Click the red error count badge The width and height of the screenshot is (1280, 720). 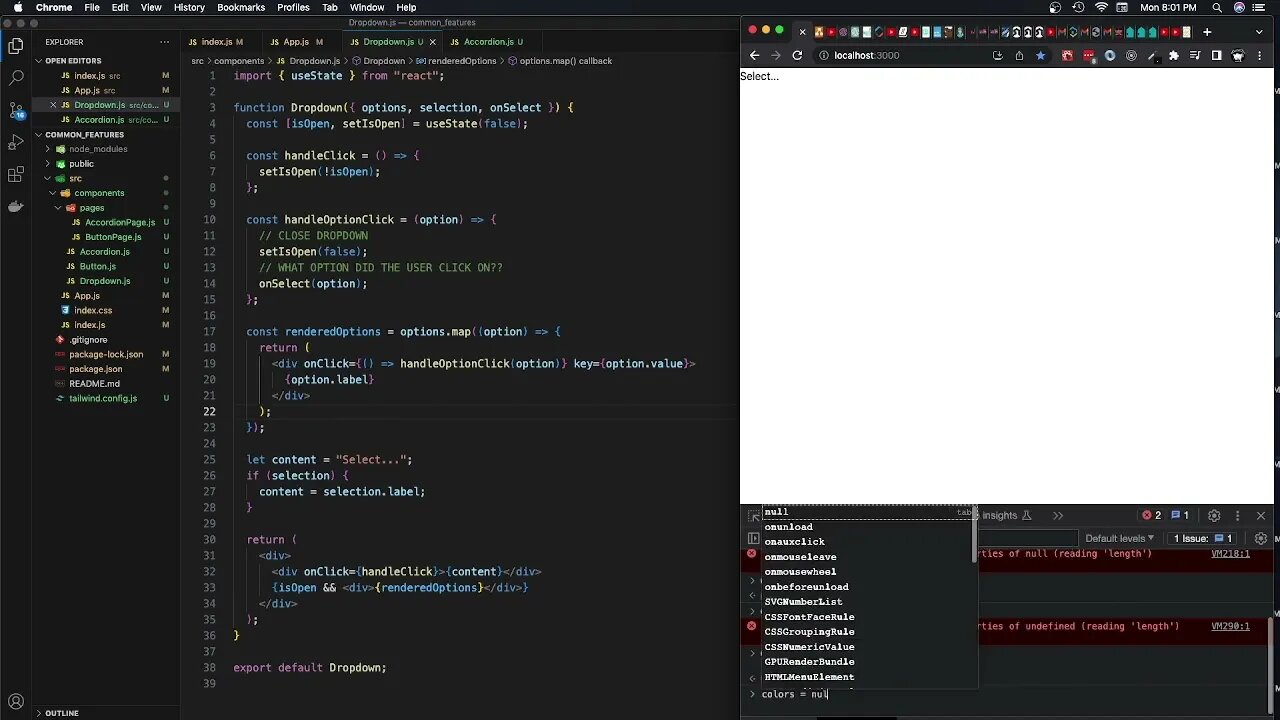pos(1152,515)
